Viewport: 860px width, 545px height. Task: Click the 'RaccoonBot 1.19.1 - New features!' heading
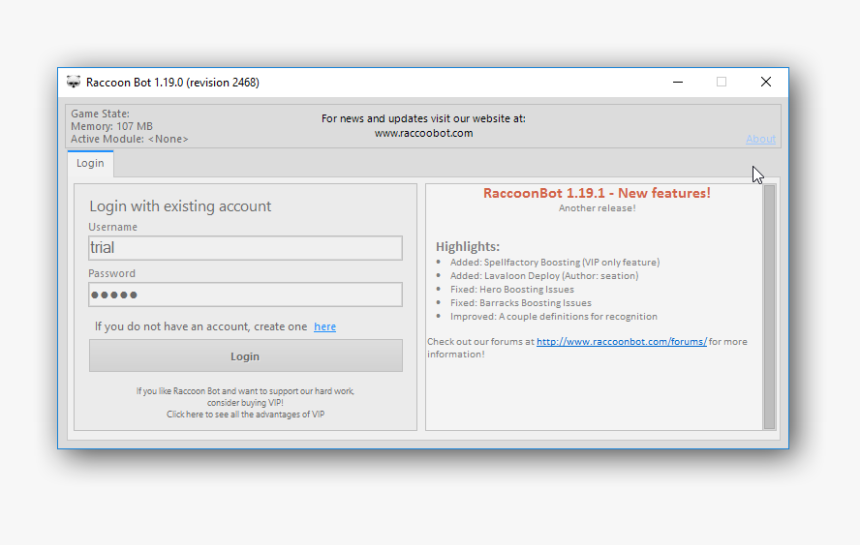[x=597, y=193]
